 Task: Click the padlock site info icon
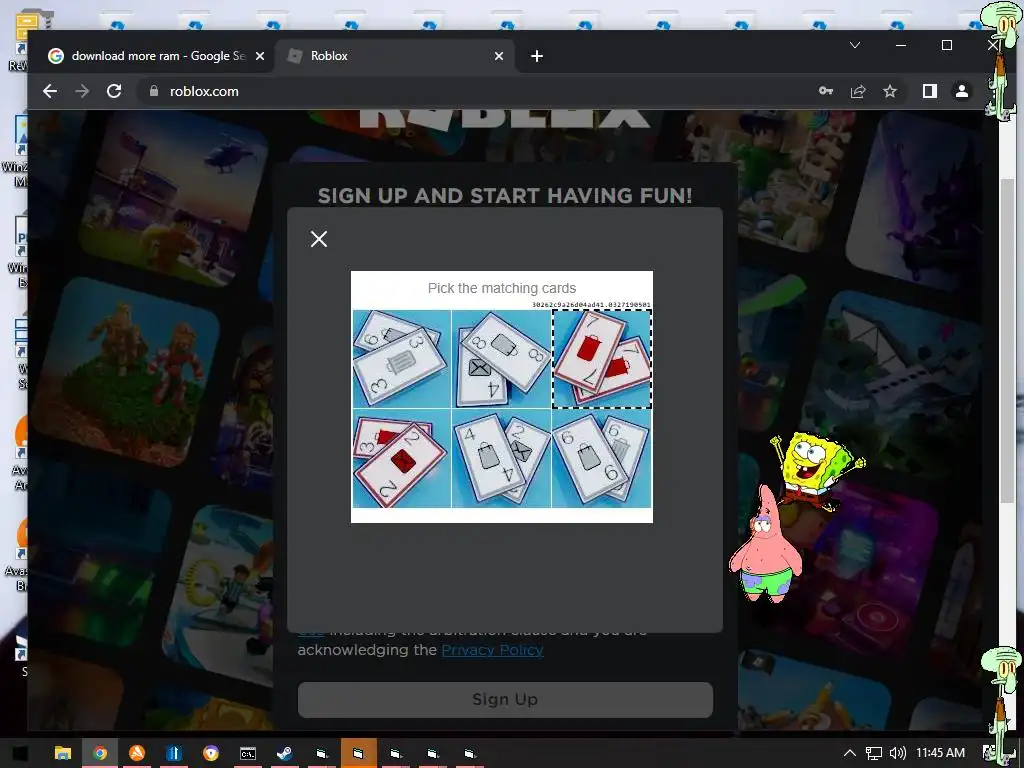point(154,91)
